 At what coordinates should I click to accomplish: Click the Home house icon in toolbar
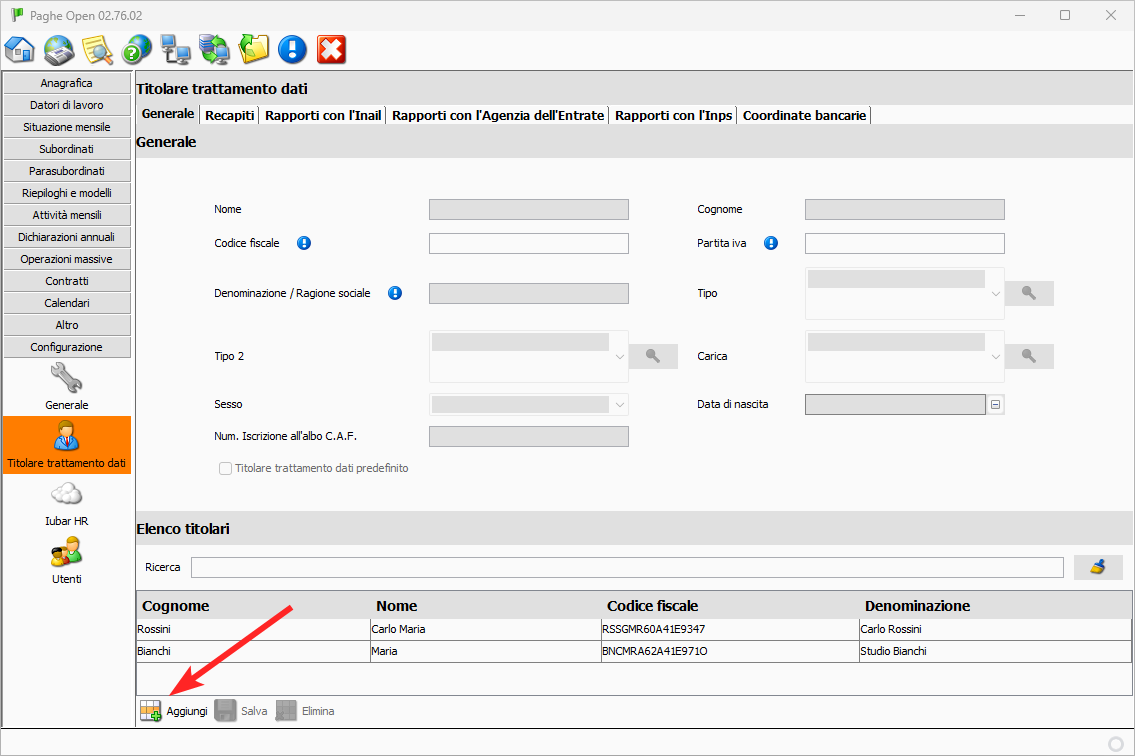click(x=20, y=49)
